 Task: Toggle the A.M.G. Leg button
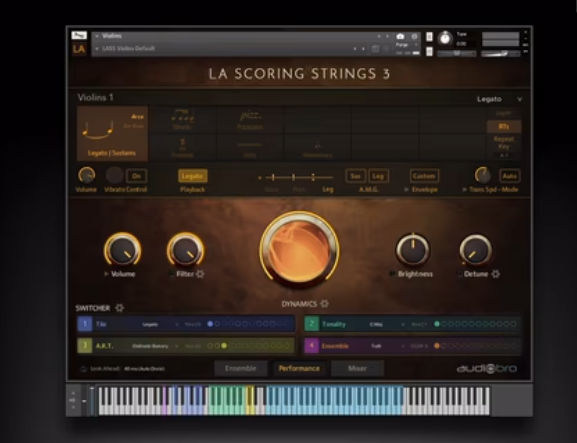tap(378, 176)
